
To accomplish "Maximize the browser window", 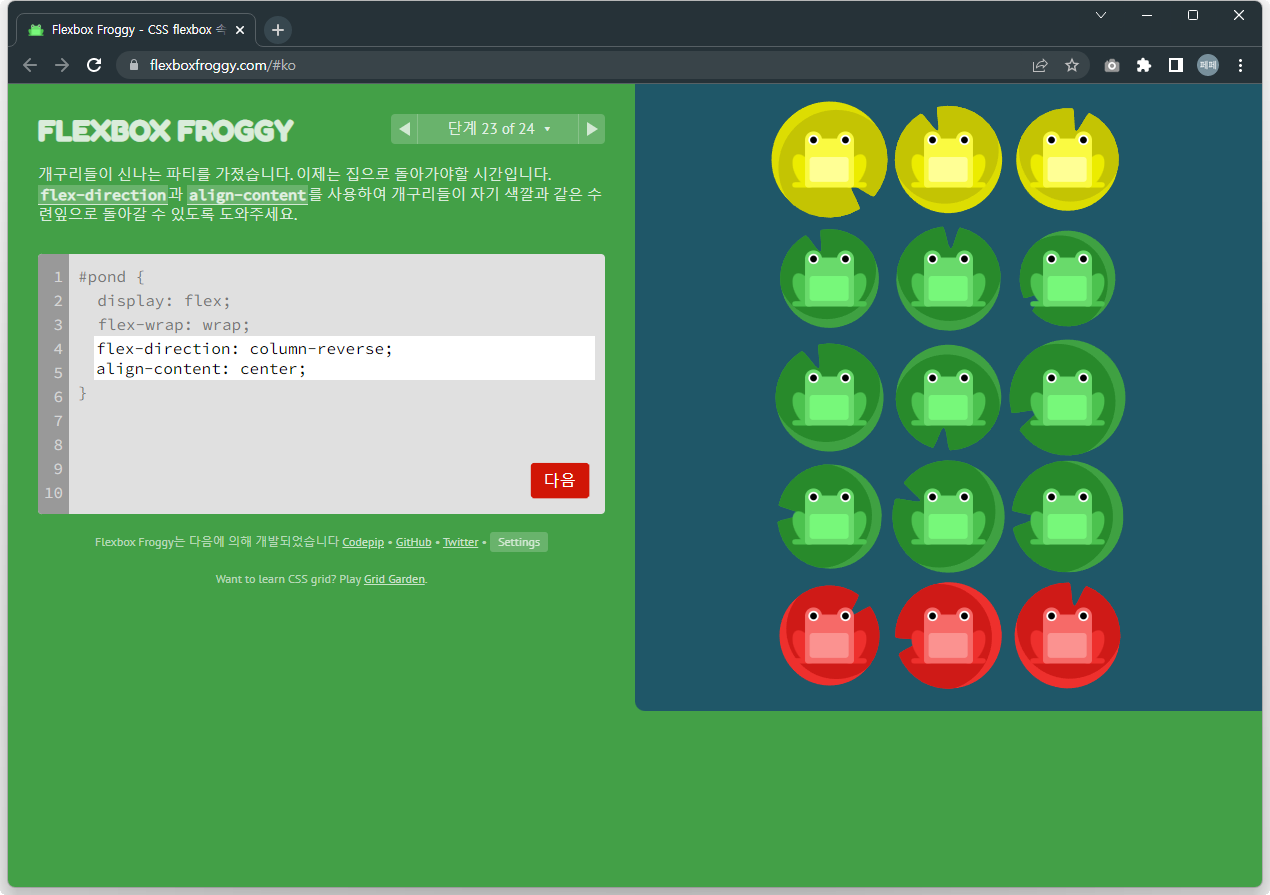I will (1193, 15).
